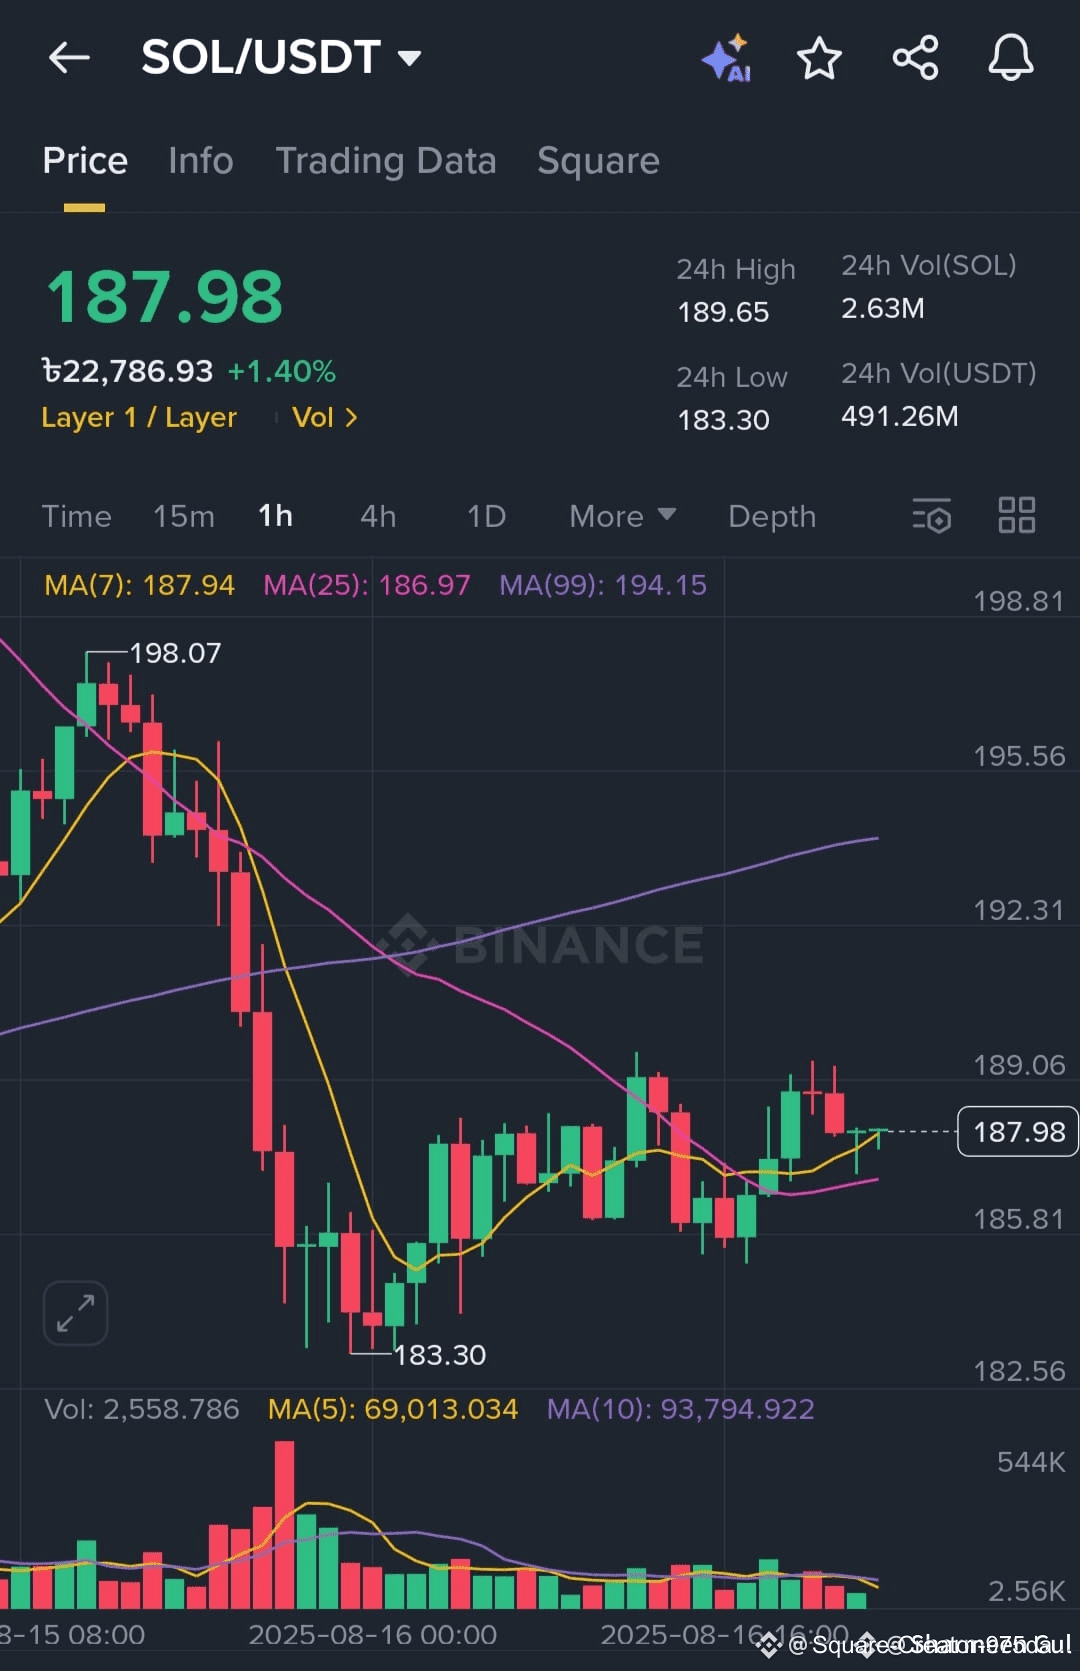This screenshot has height=1671, width=1080.
Task: Click the 198.07 high marker on chart
Action: [175, 653]
